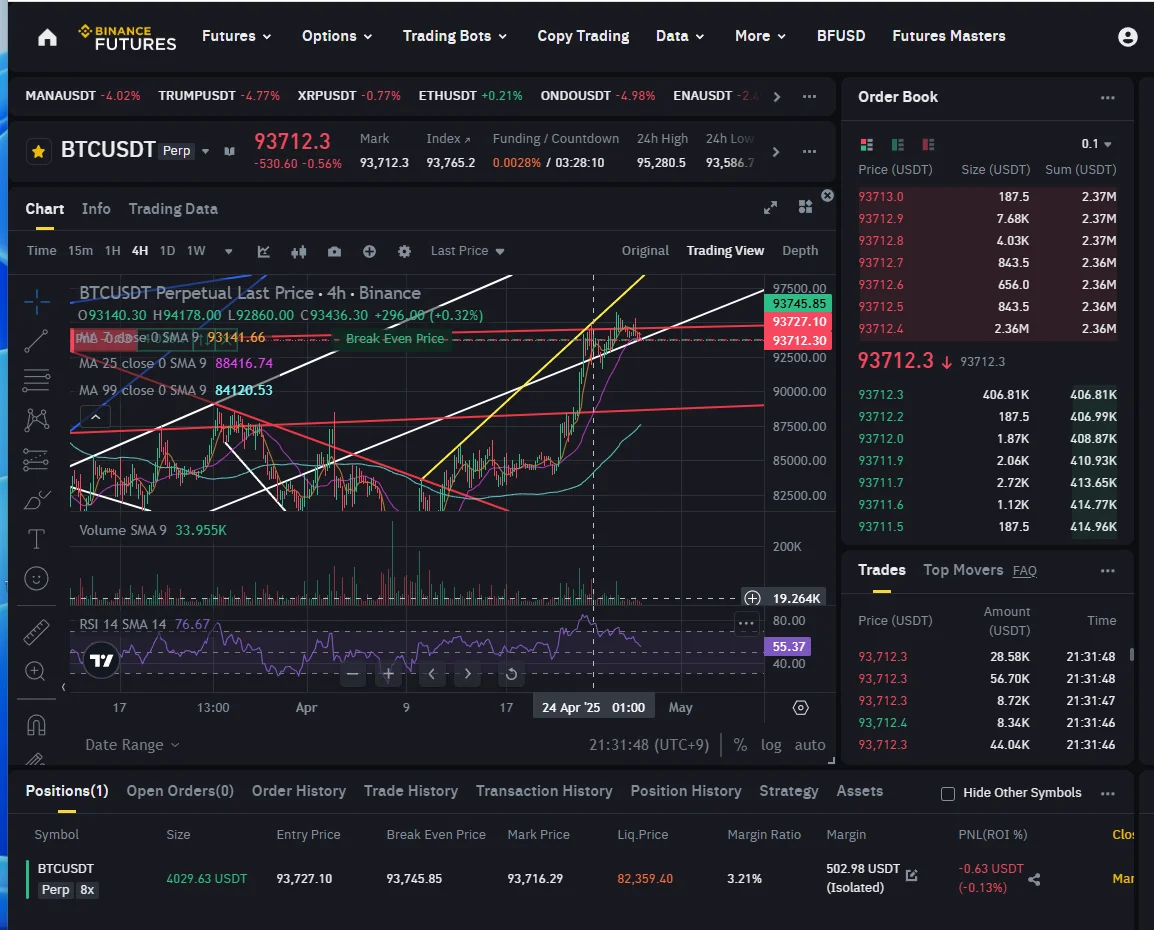Select the trend line drawing tool
The height and width of the screenshot is (930, 1154).
tap(36, 341)
